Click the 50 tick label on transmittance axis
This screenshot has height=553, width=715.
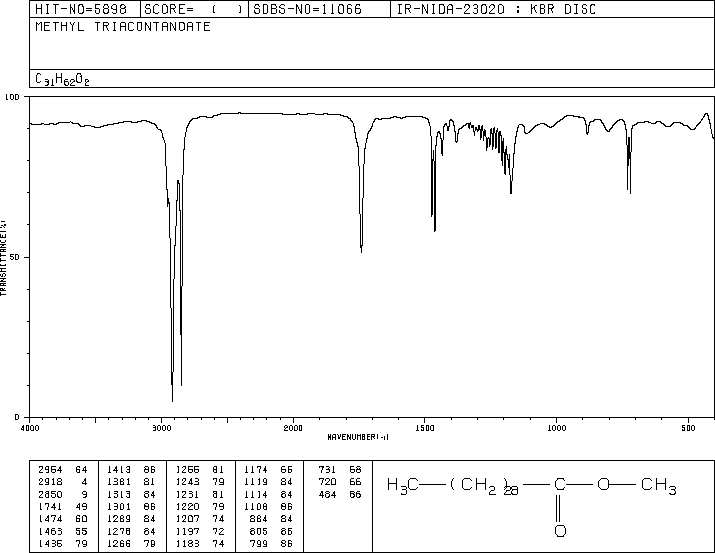click(x=15, y=258)
